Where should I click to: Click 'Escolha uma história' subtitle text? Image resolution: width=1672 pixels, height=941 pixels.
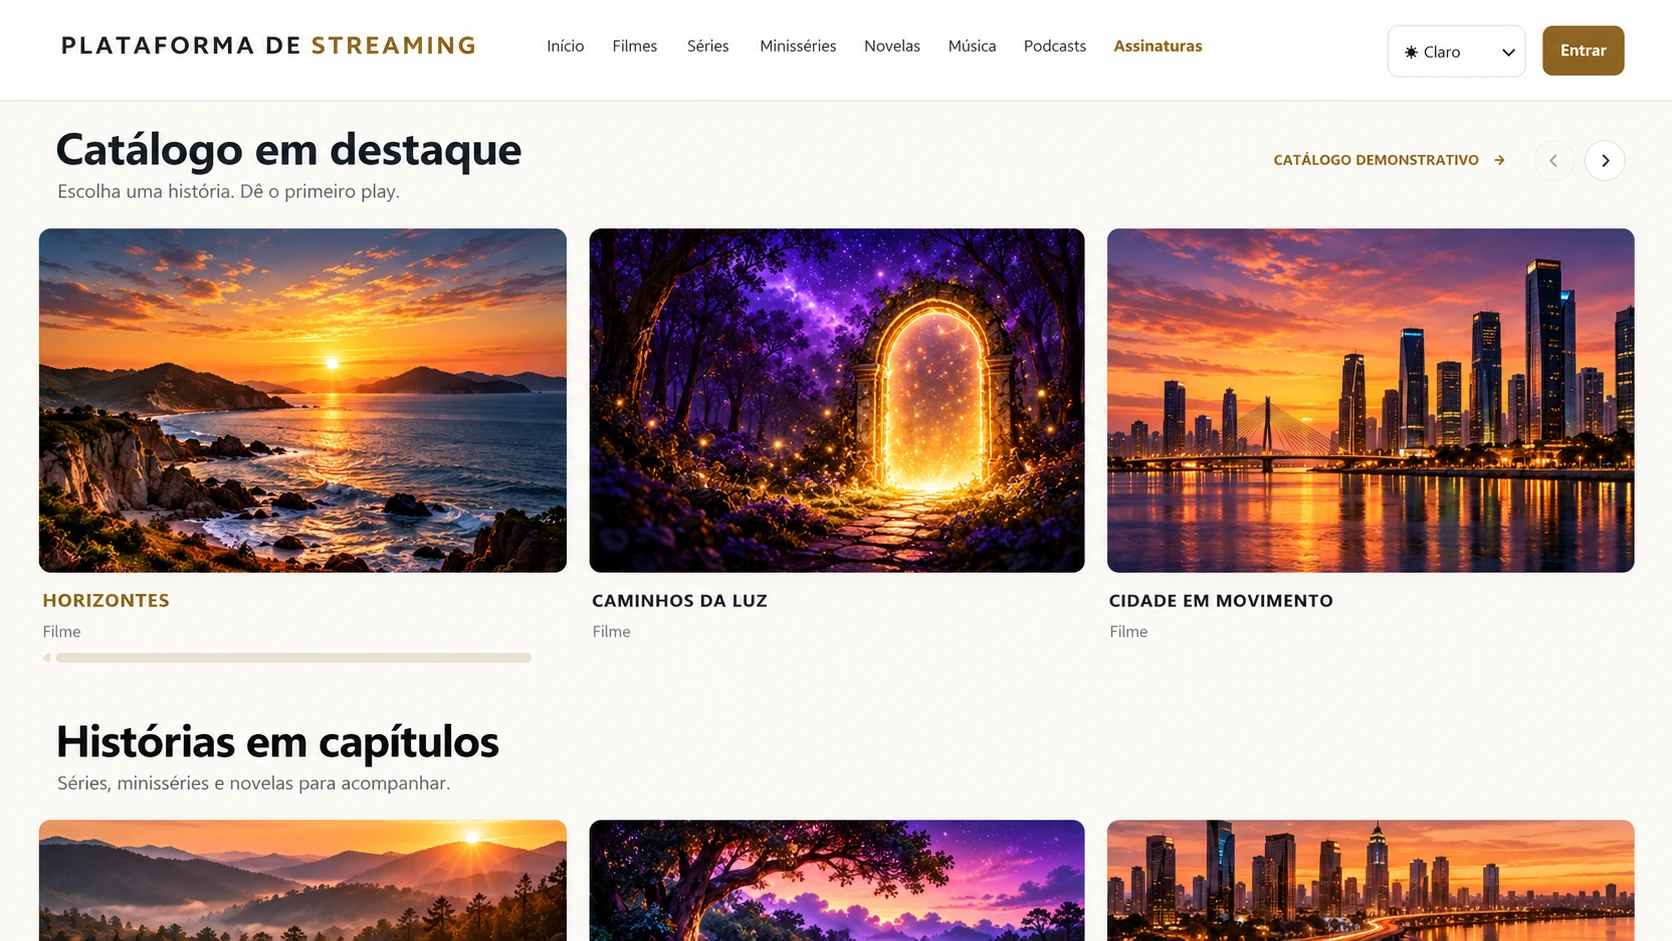tap(228, 191)
